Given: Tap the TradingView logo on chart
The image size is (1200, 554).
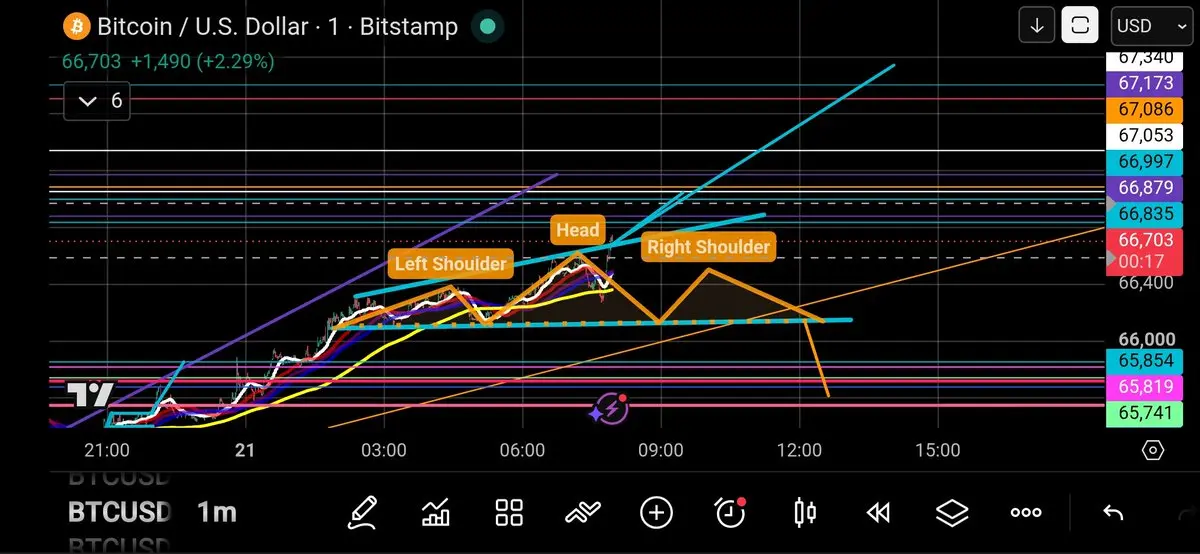Looking at the screenshot, I should (90, 394).
